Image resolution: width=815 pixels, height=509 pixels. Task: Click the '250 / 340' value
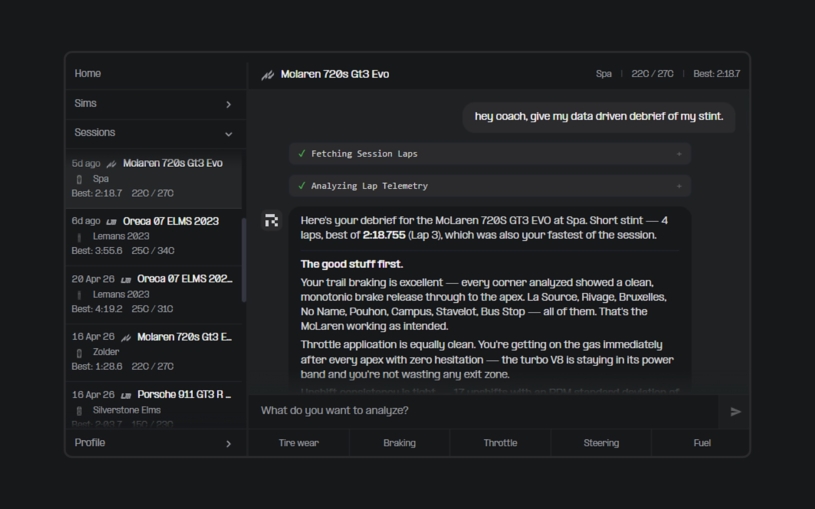pyautogui.click(x=153, y=251)
